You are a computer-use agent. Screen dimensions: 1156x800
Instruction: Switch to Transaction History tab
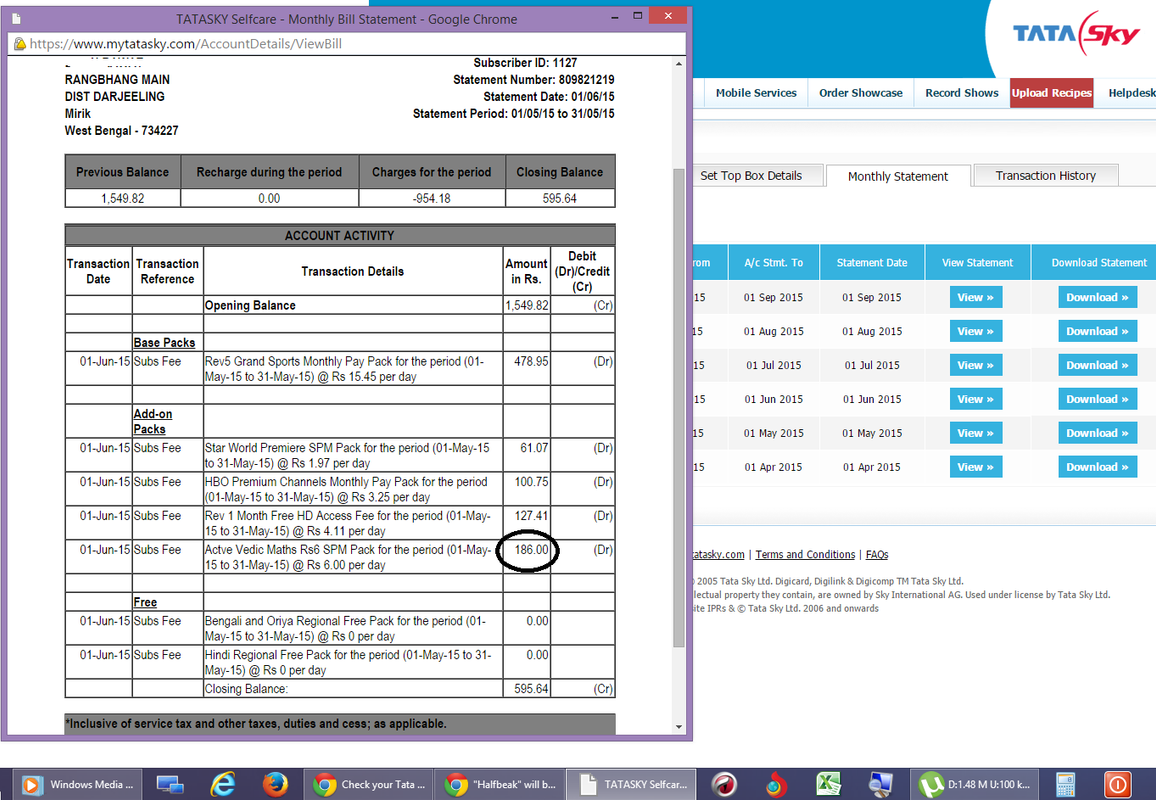(1045, 175)
